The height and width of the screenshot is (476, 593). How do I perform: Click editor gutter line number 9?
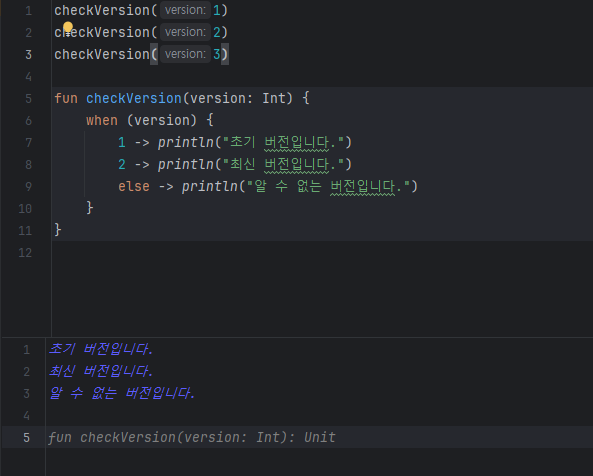(28, 186)
